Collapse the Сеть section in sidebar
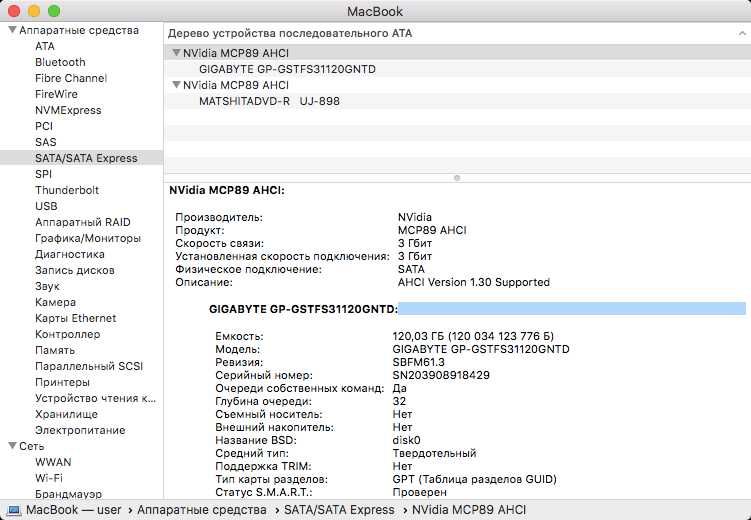This screenshot has width=751, height=520. click(12, 446)
